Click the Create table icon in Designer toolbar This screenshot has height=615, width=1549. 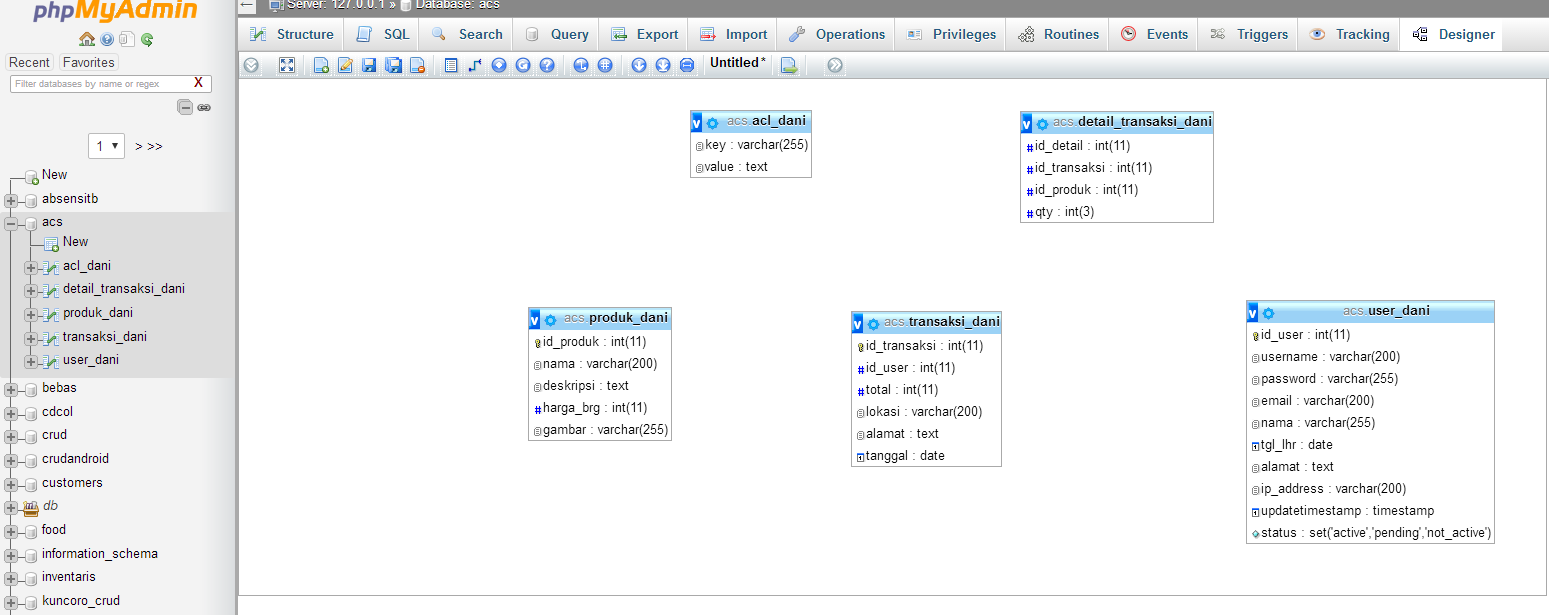click(453, 64)
